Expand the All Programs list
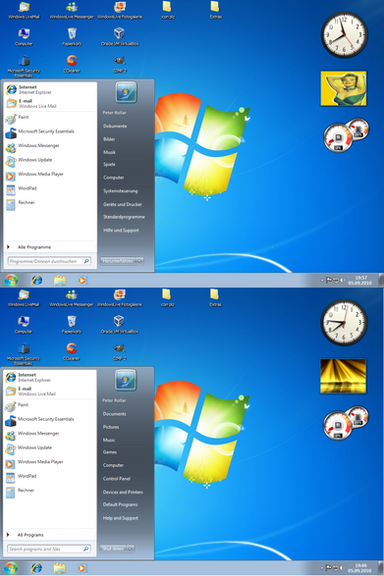Screen dimensions: 384x576 [30, 535]
